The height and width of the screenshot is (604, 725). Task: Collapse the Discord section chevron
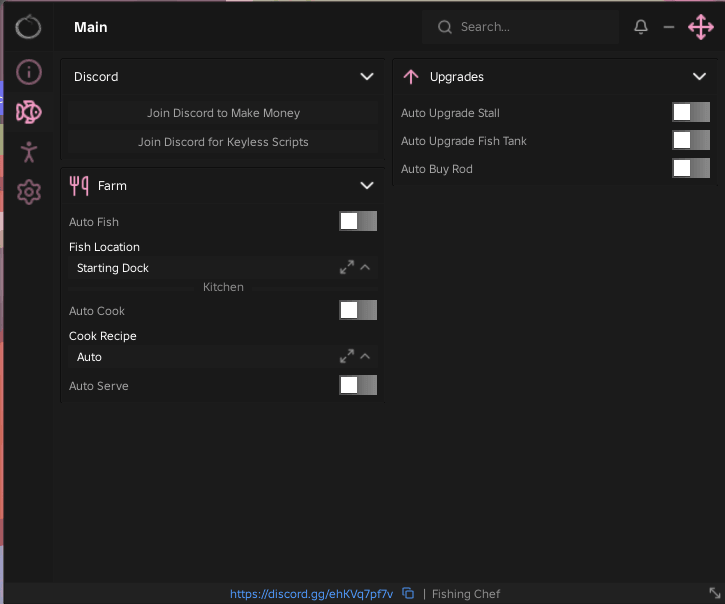pos(367,76)
